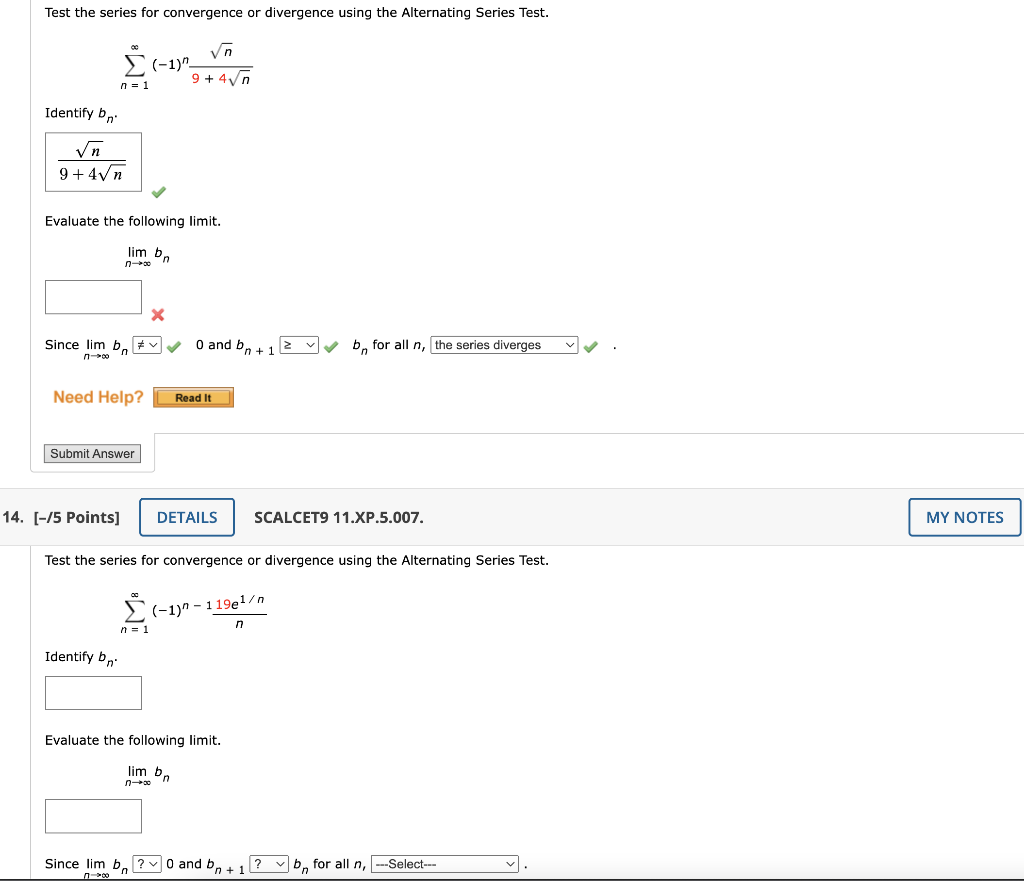Open question 14 limit comparison '?' dropdown
1024x881 pixels.
click(147, 864)
